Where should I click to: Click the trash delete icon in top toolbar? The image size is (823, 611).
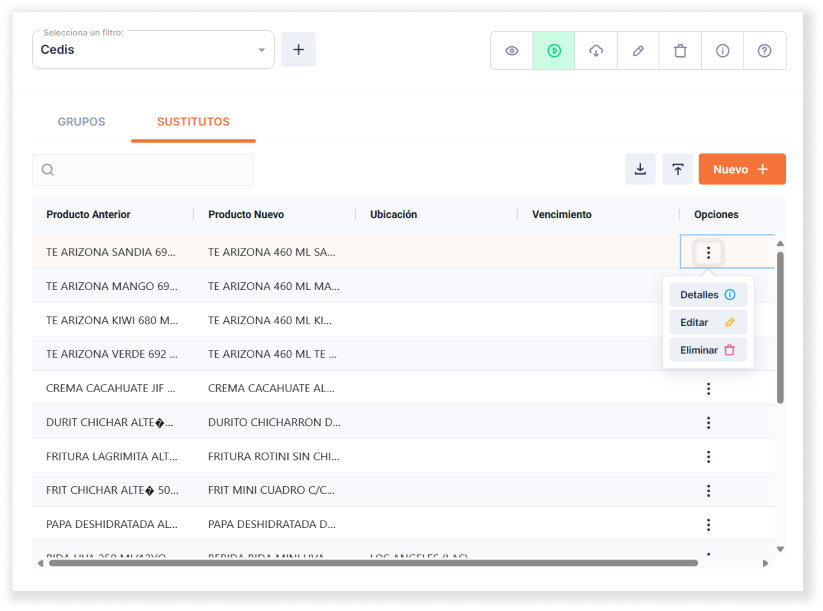[x=680, y=50]
